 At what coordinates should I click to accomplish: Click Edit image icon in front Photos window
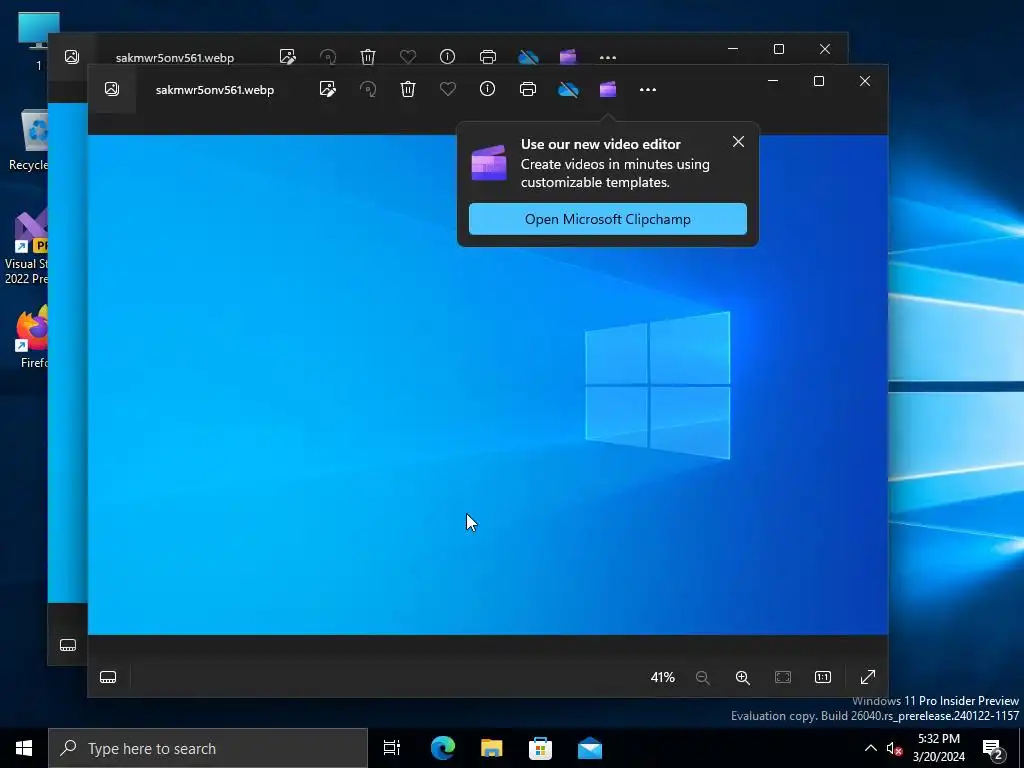pos(328,89)
